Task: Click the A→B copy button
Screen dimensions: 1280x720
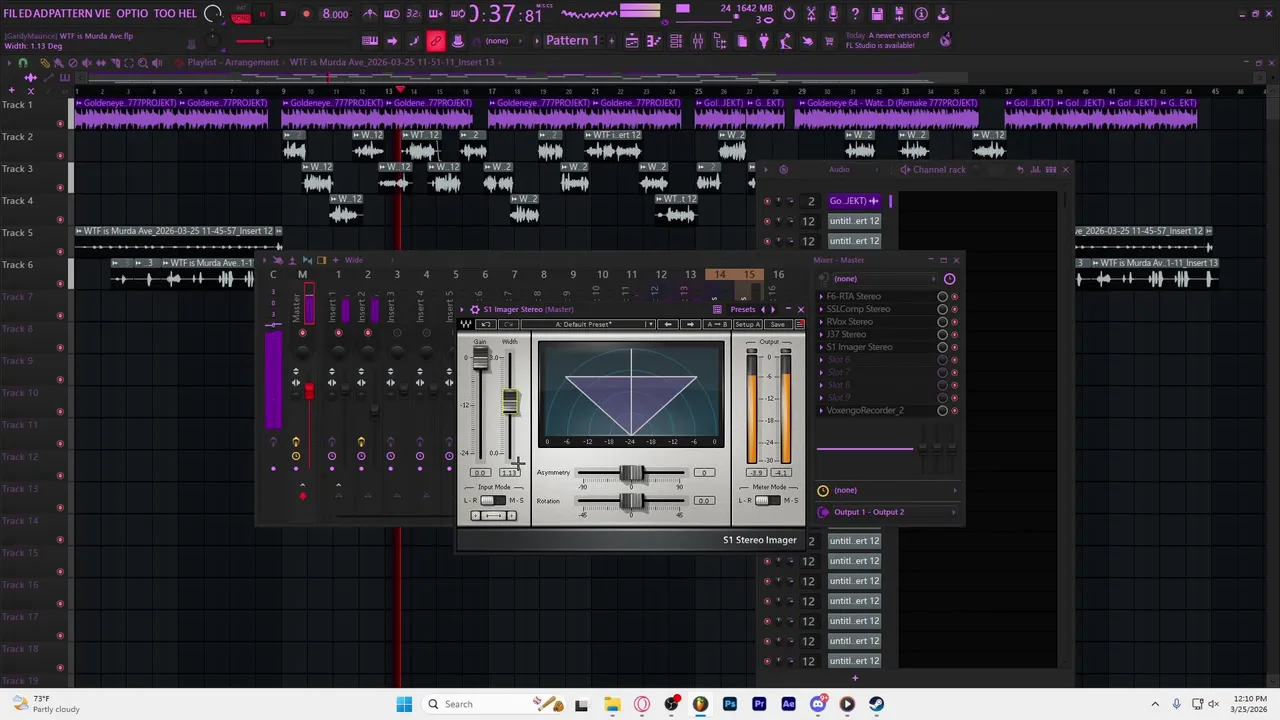Action: [718, 324]
